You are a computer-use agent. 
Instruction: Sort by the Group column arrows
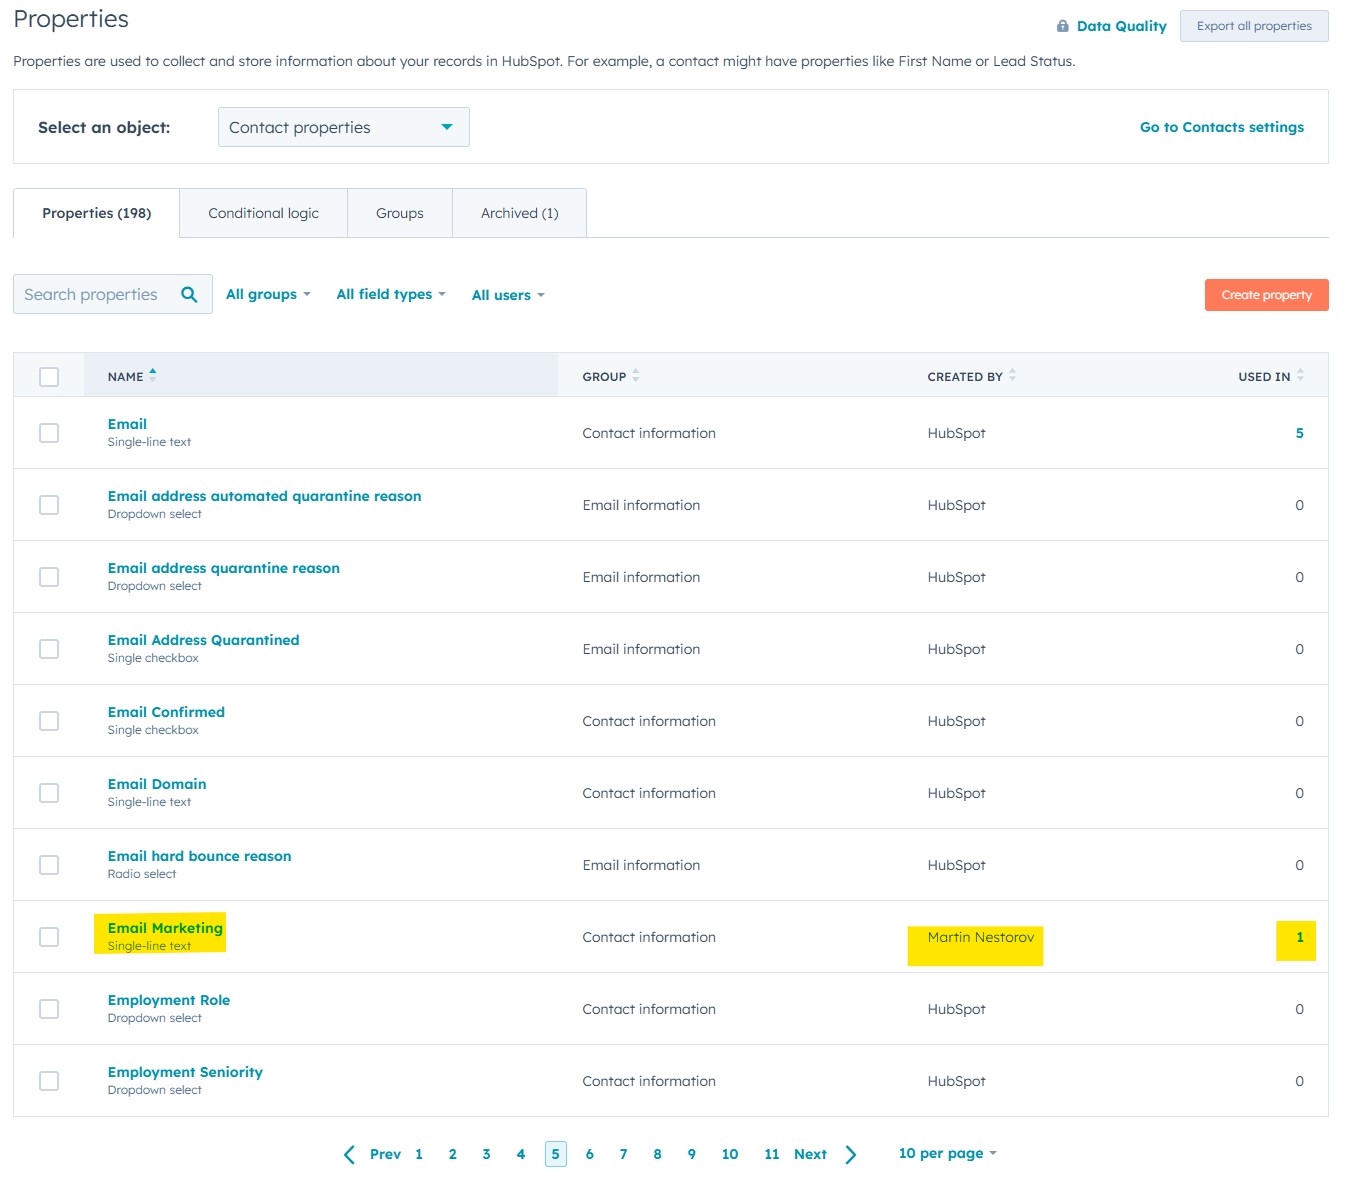636,375
